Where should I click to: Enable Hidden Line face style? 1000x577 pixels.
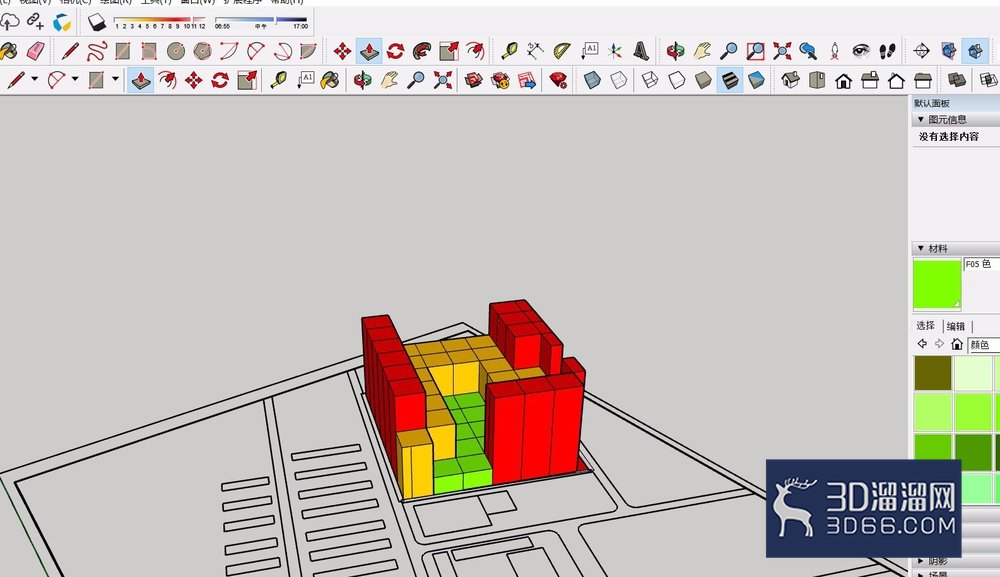tap(677, 80)
